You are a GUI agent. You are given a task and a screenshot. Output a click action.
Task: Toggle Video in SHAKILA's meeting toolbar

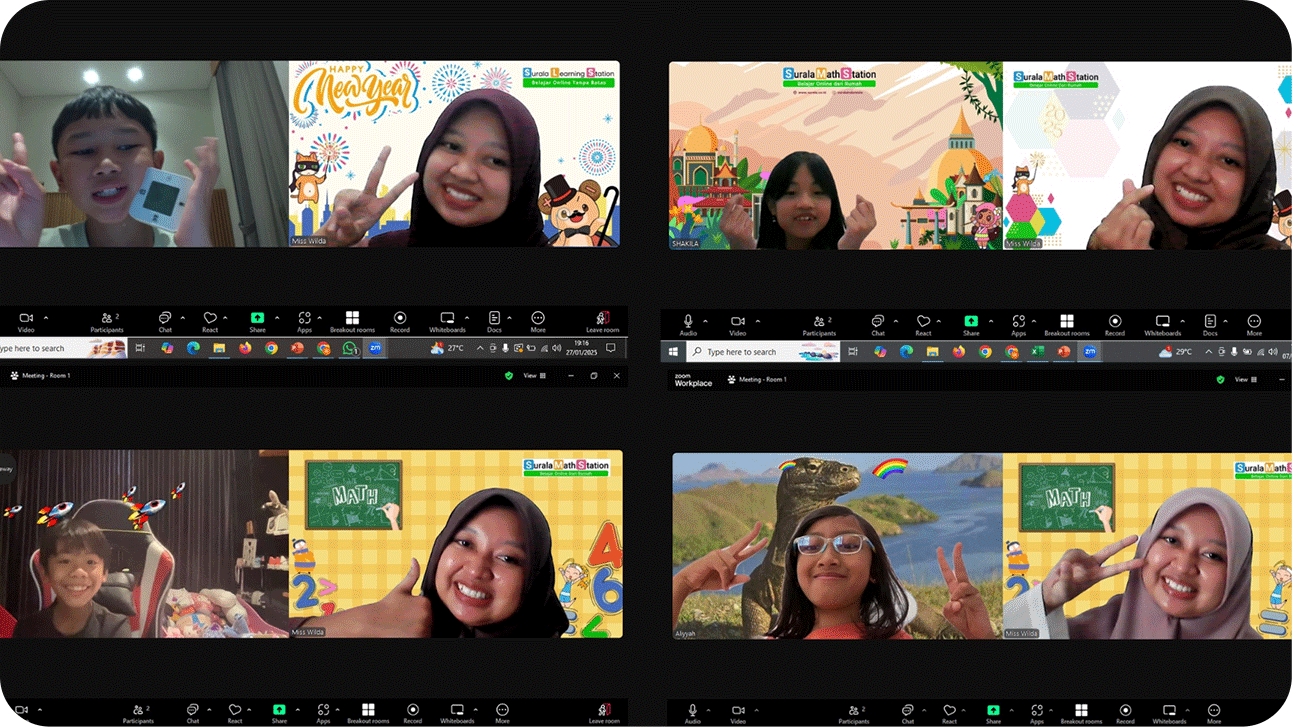point(738,324)
